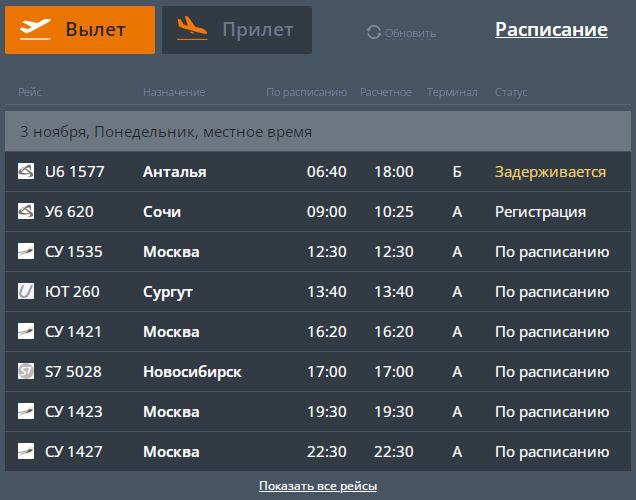Switch to the Вылет departures tab
The width and height of the screenshot is (636, 500).
point(80,30)
